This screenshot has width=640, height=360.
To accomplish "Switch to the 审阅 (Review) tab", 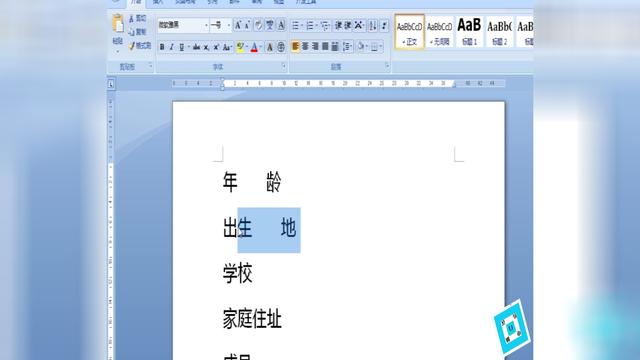I will [257, 2].
